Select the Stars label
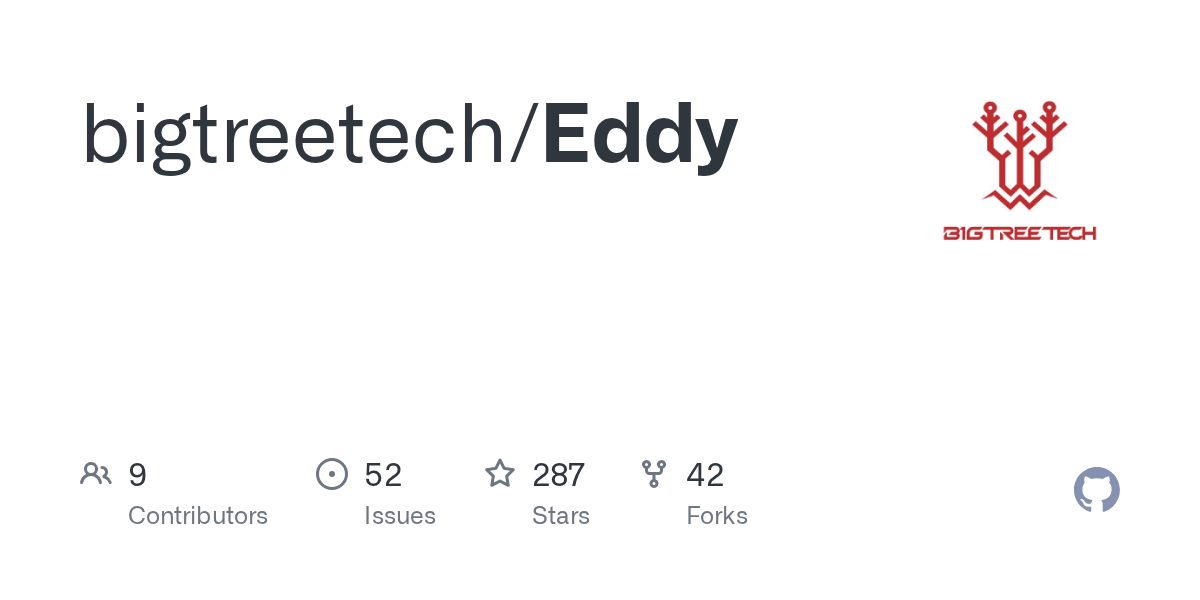 coord(561,516)
